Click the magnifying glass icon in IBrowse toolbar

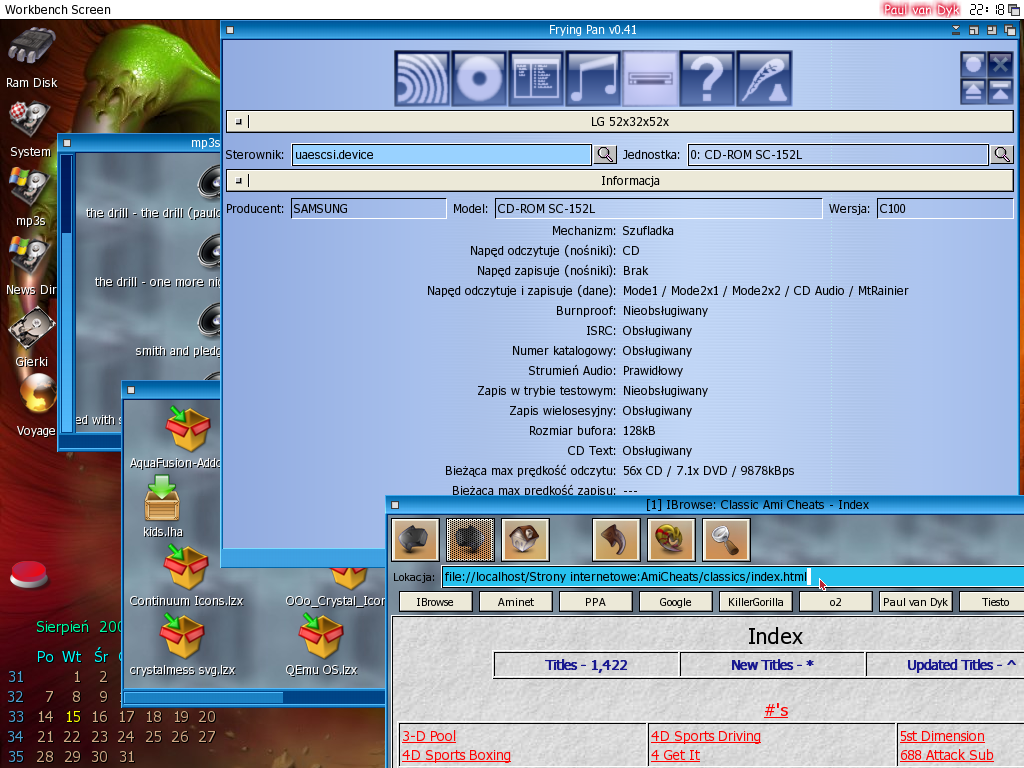[x=726, y=539]
